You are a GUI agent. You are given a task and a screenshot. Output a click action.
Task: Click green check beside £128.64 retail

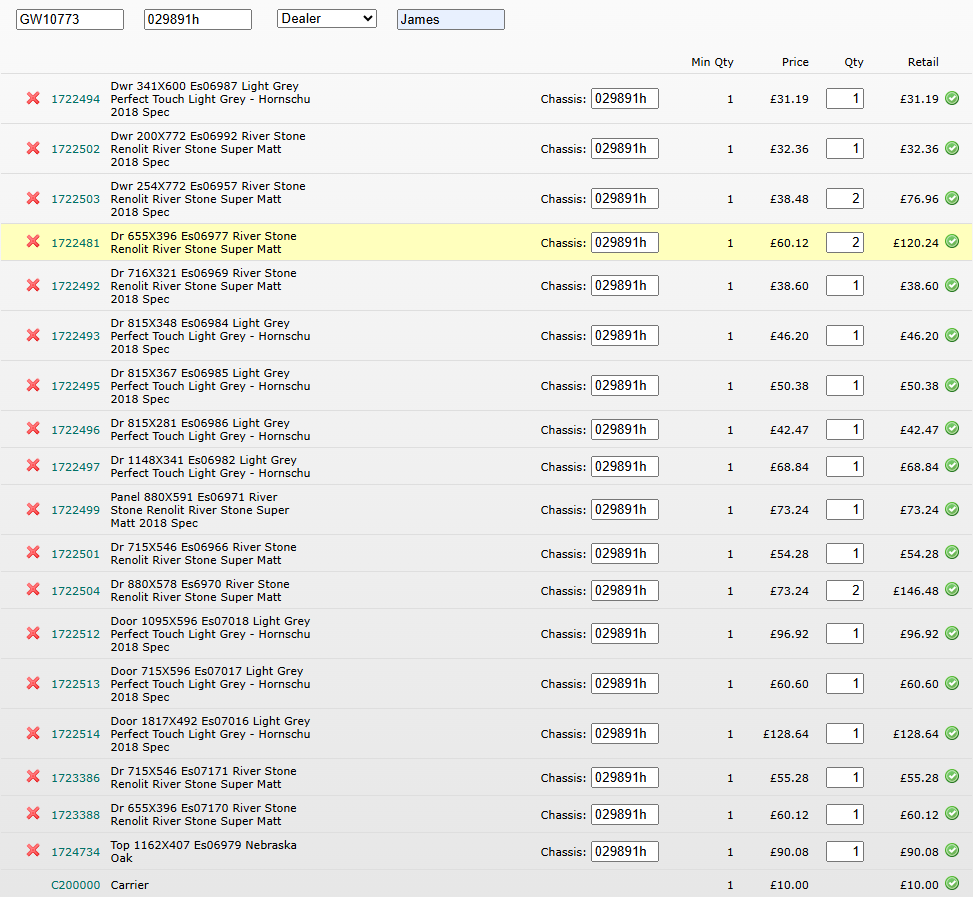[x=952, y=733]
